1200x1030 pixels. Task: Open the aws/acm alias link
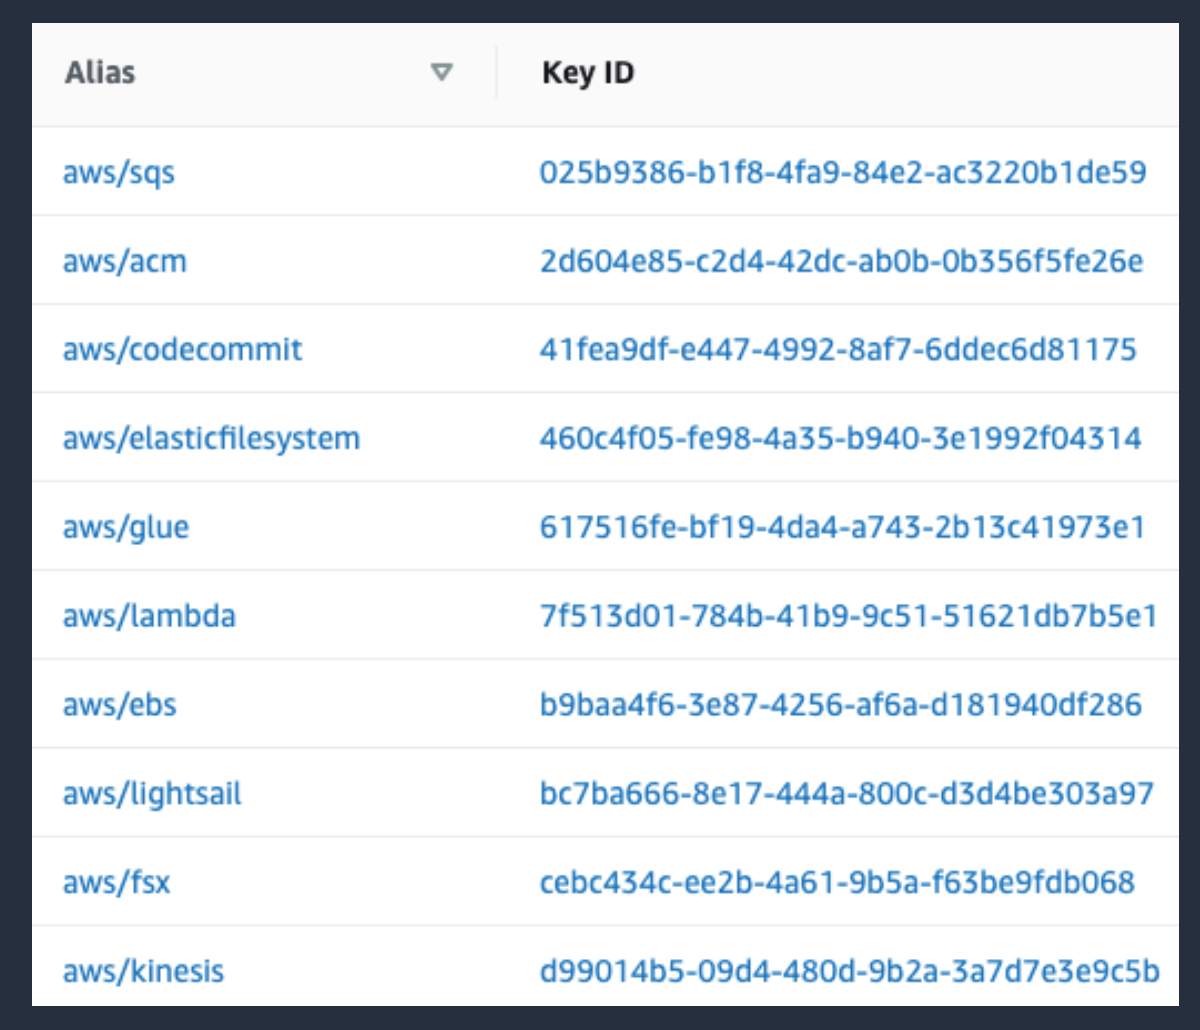(x=125, y=261)
